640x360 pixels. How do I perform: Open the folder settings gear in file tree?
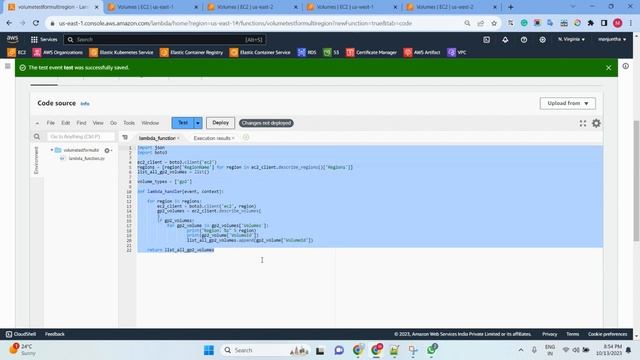(x=107, y=150)
